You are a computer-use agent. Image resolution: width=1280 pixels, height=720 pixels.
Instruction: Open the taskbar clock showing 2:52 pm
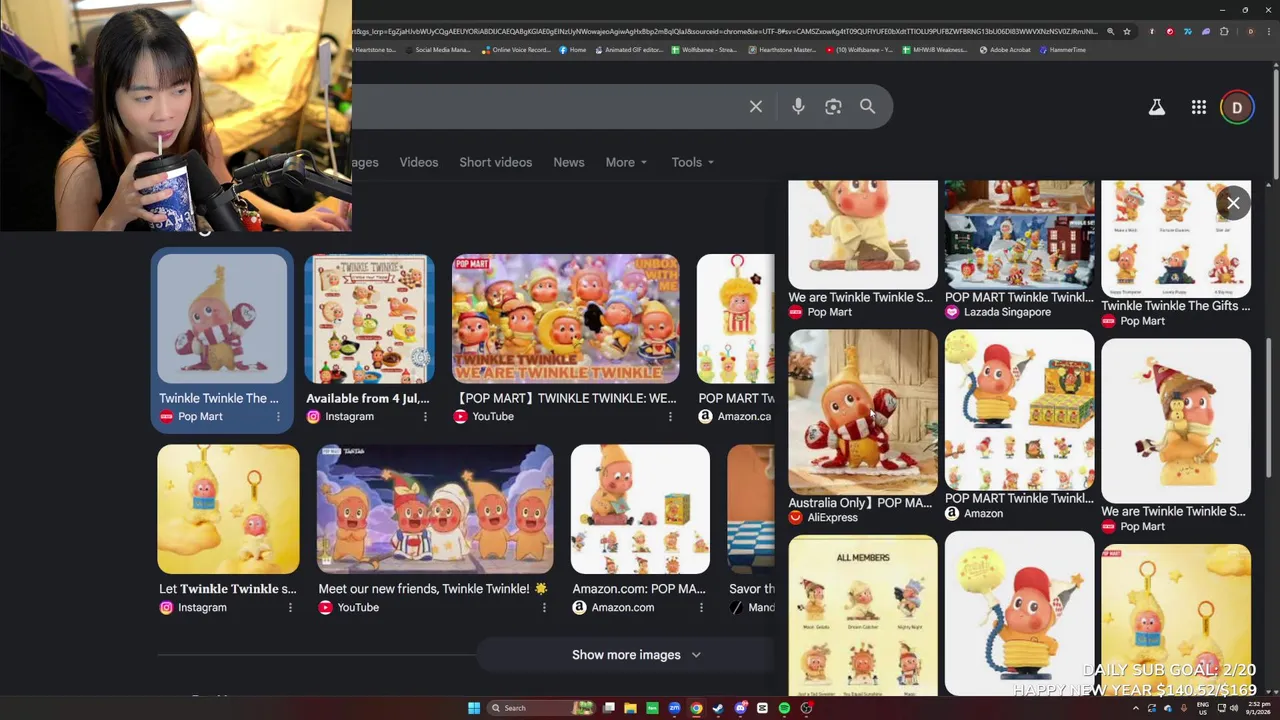pyautogui.click(x=1258, y=708)
